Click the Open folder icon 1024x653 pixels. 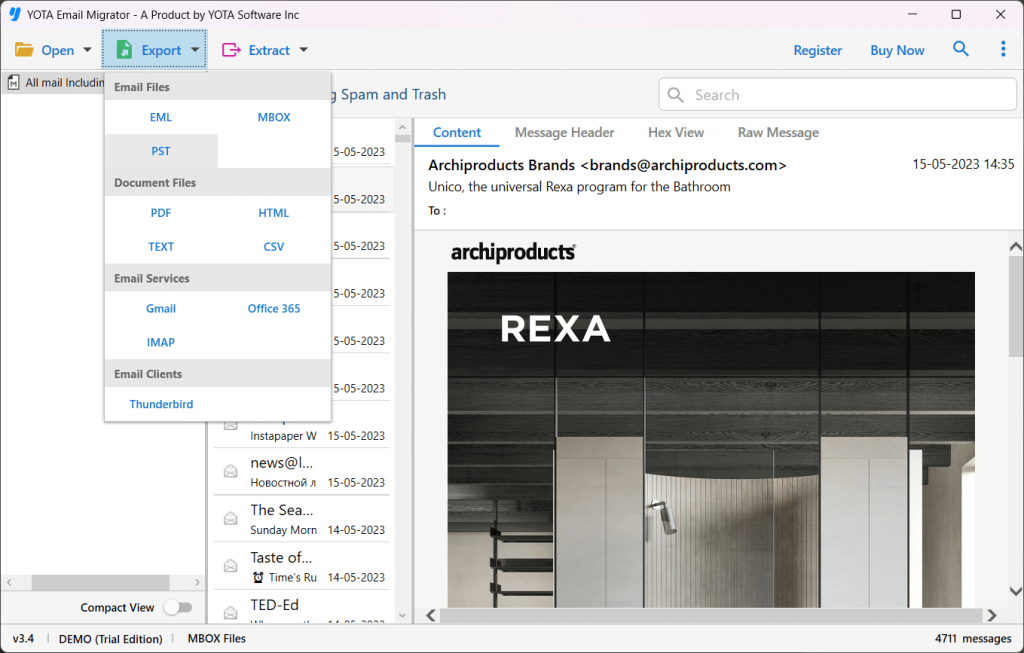[x=24, y=50]
